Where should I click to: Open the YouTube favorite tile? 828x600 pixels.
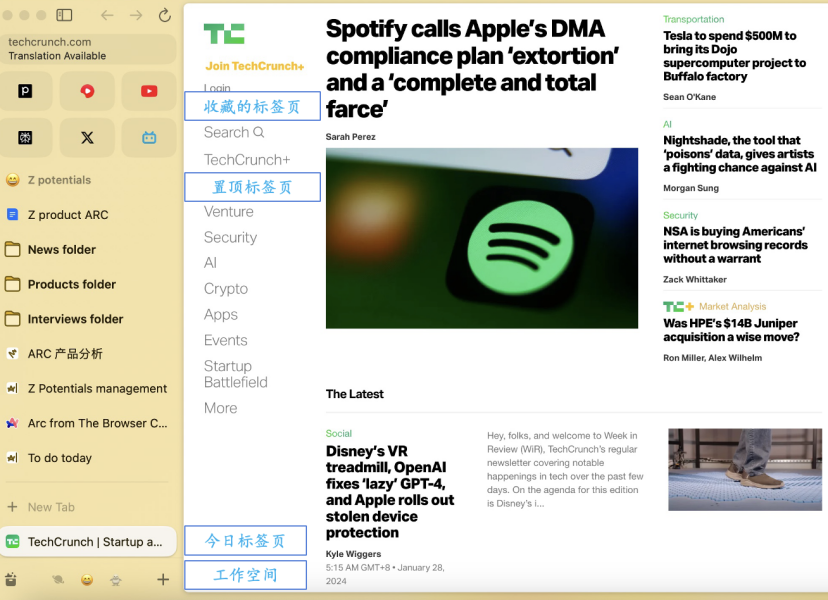tap(149, 91)
